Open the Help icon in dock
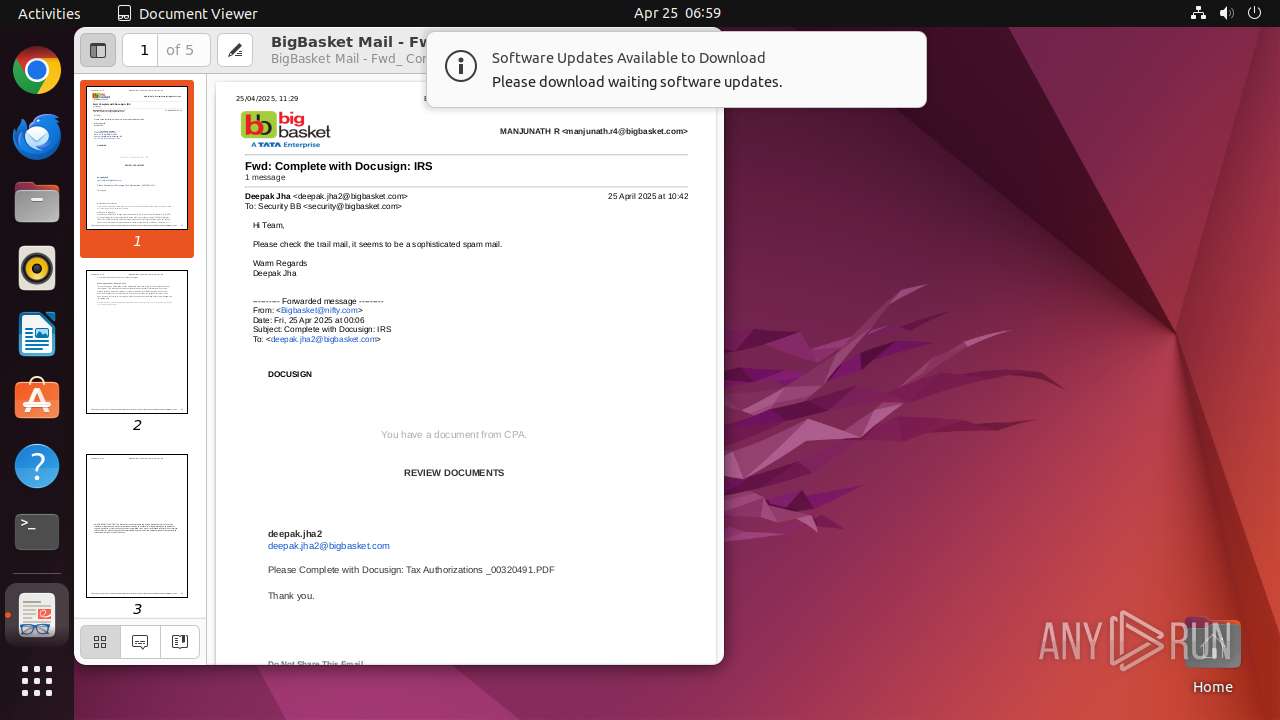This screenshot has height=720, width=1280. click(x=37, y=467)
